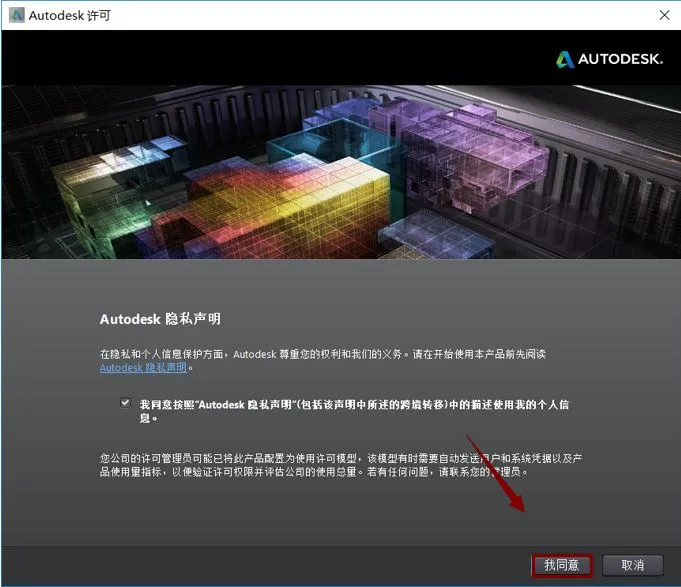Click the 我同意 (I Agree) button

562,565
